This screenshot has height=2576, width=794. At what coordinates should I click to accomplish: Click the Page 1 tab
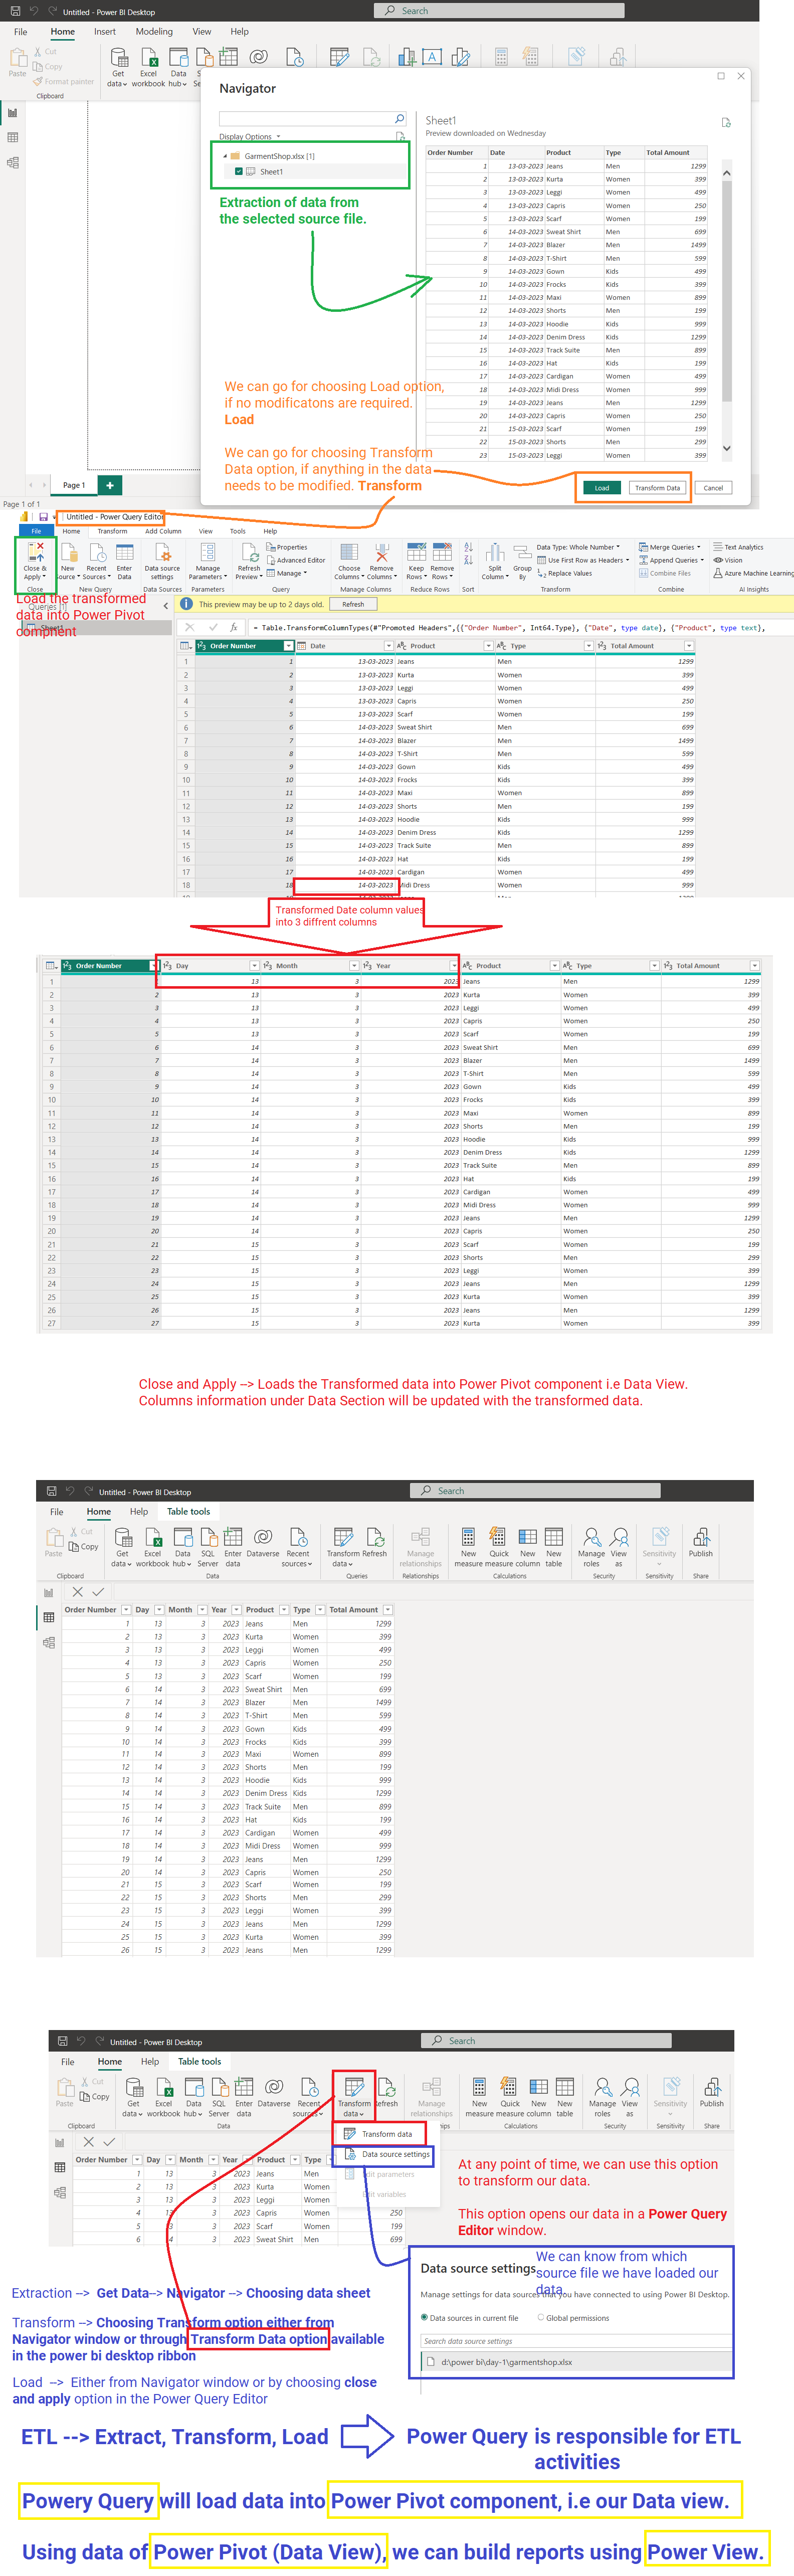click(74, 485)
